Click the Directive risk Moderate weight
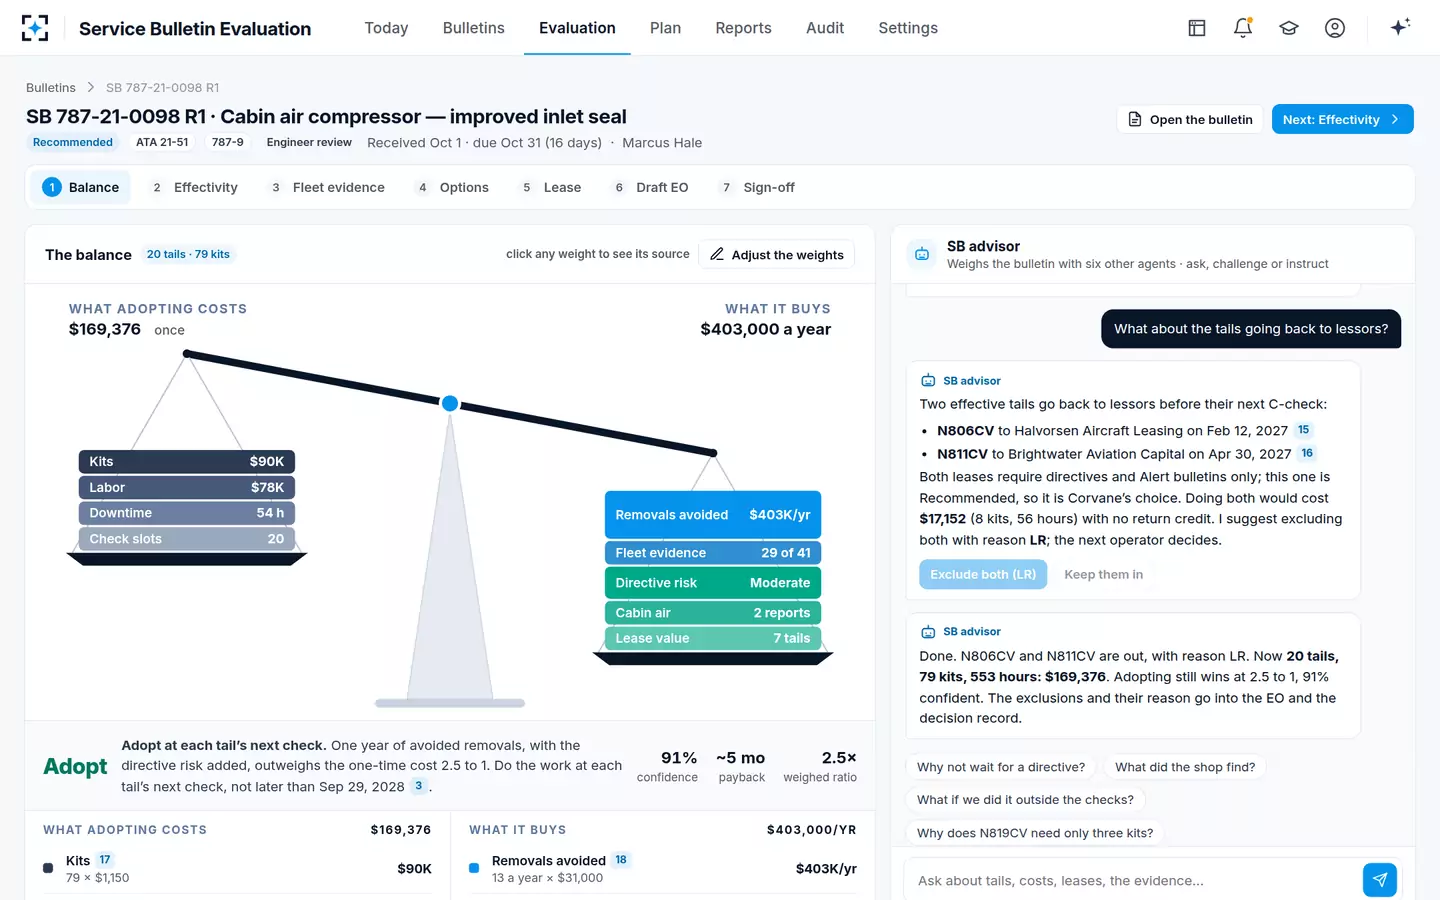This screenshot has width=1440, height=900. 713,583
